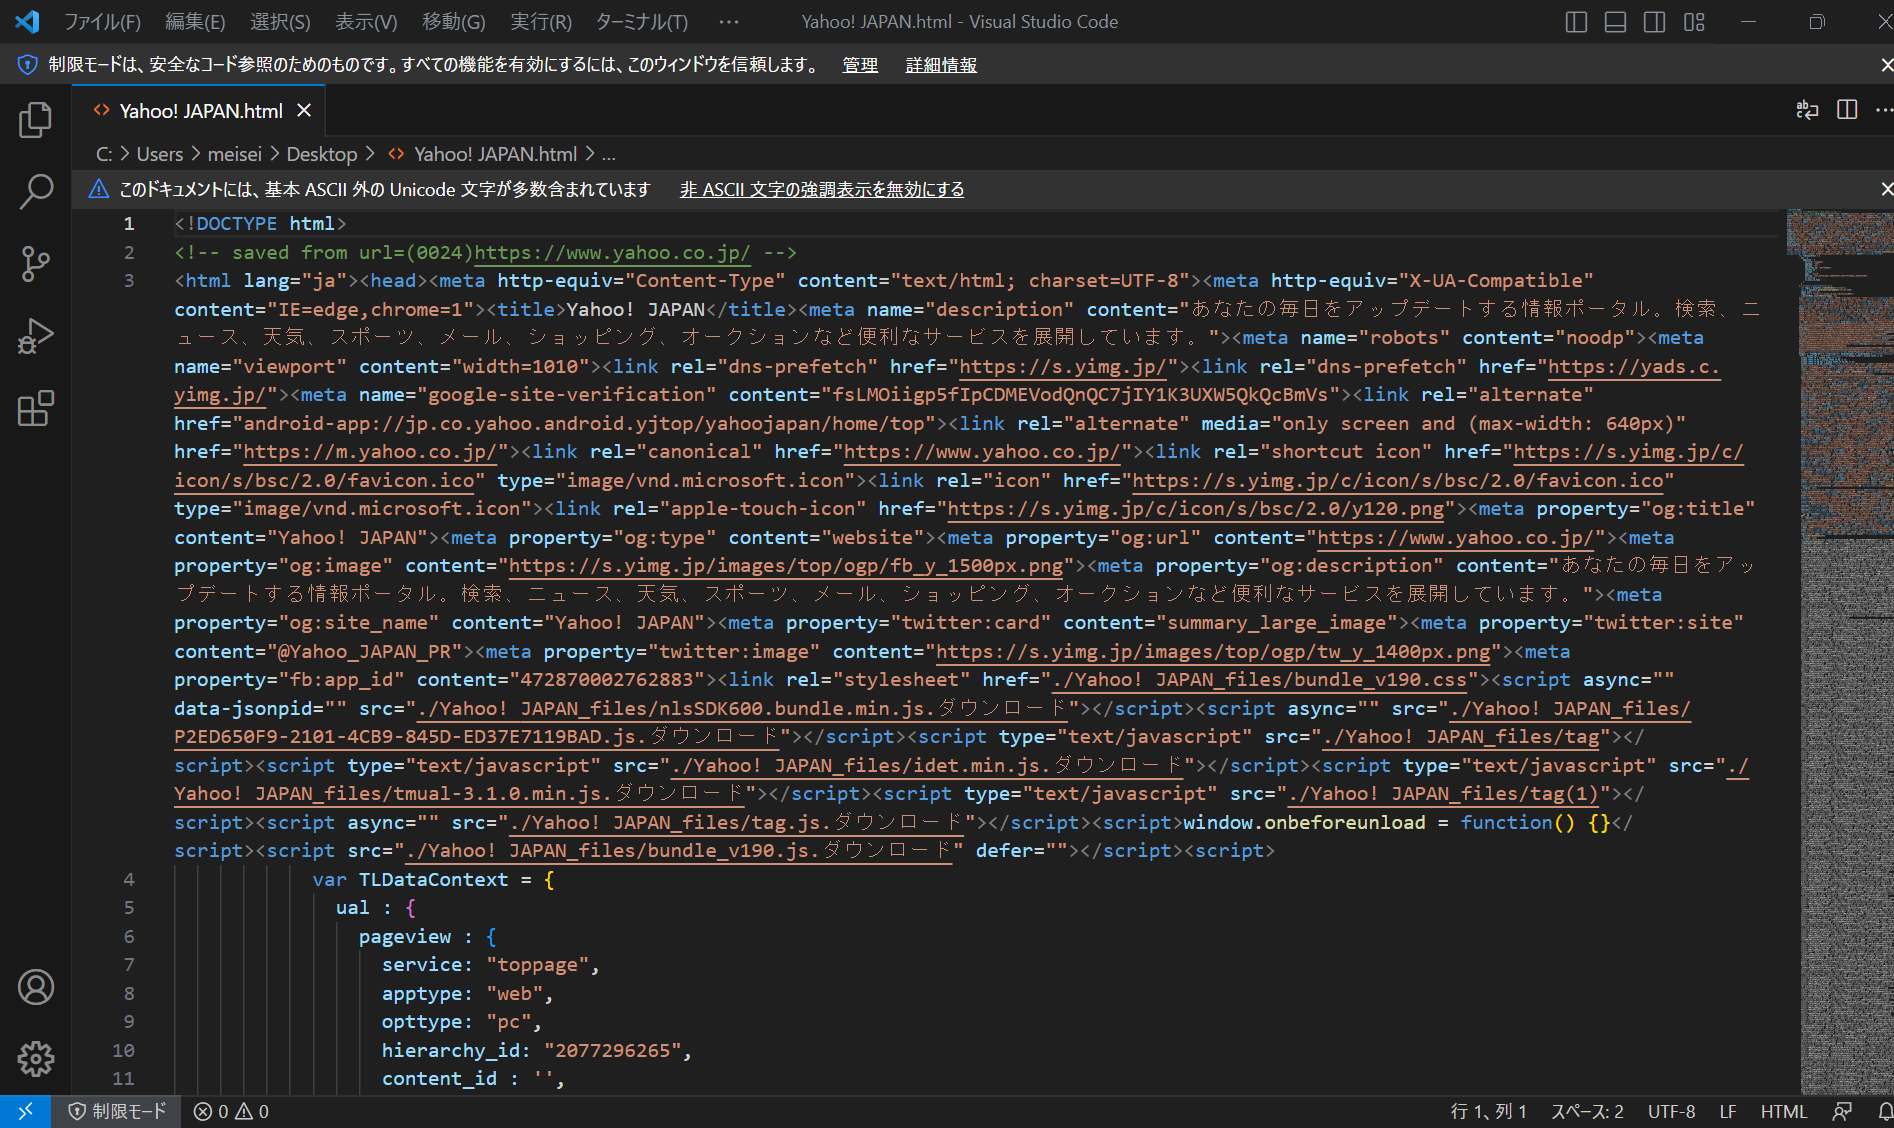
Task: Click the https://m.yahoo.co.jp/ link in code
Action: click(x=370, y=451)
